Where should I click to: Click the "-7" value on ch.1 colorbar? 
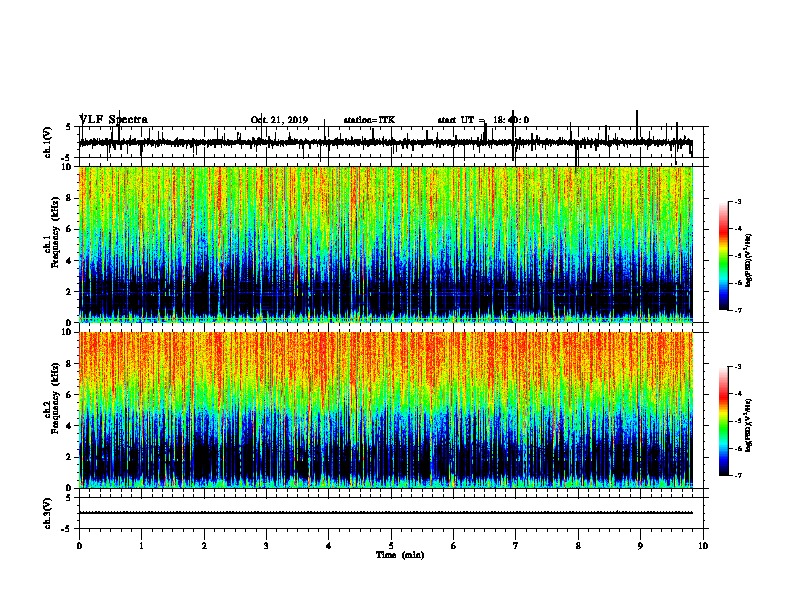click(x=738, y=310)
